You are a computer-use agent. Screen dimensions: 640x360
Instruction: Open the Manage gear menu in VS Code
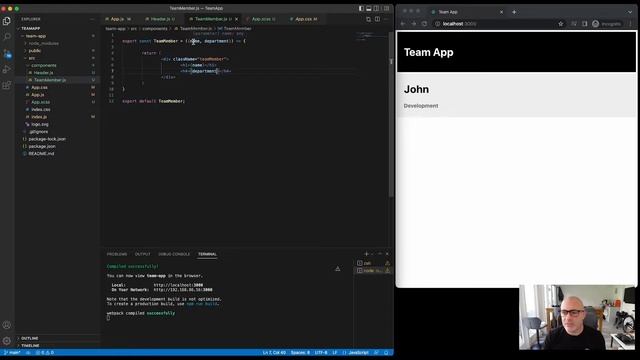tap(7, 341)
